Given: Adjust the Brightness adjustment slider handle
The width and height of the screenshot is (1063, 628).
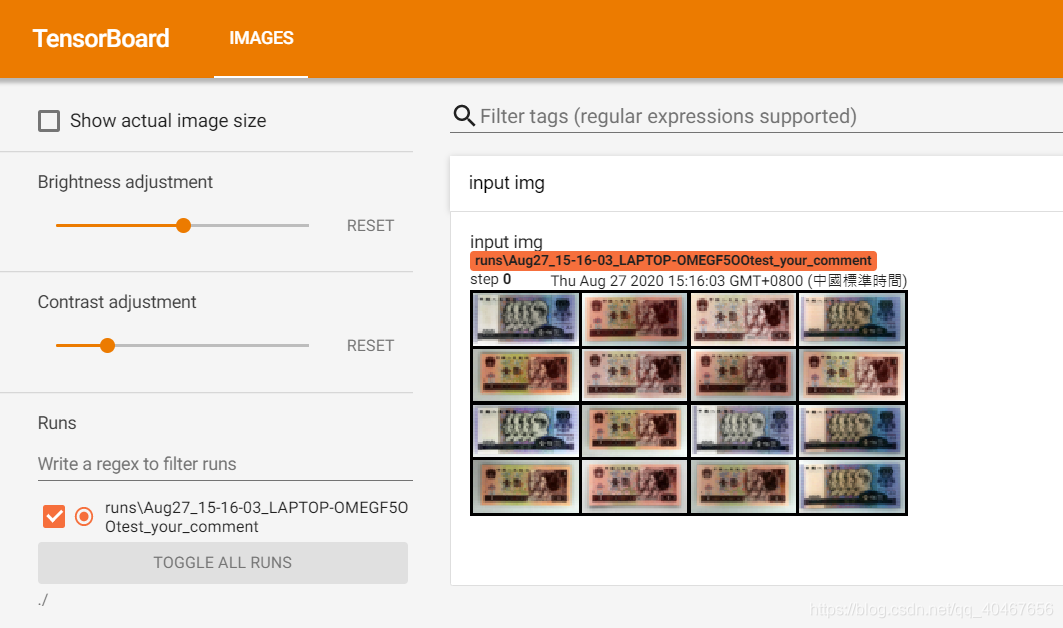Looking at the screenshot, I should [x=183, y=226].
